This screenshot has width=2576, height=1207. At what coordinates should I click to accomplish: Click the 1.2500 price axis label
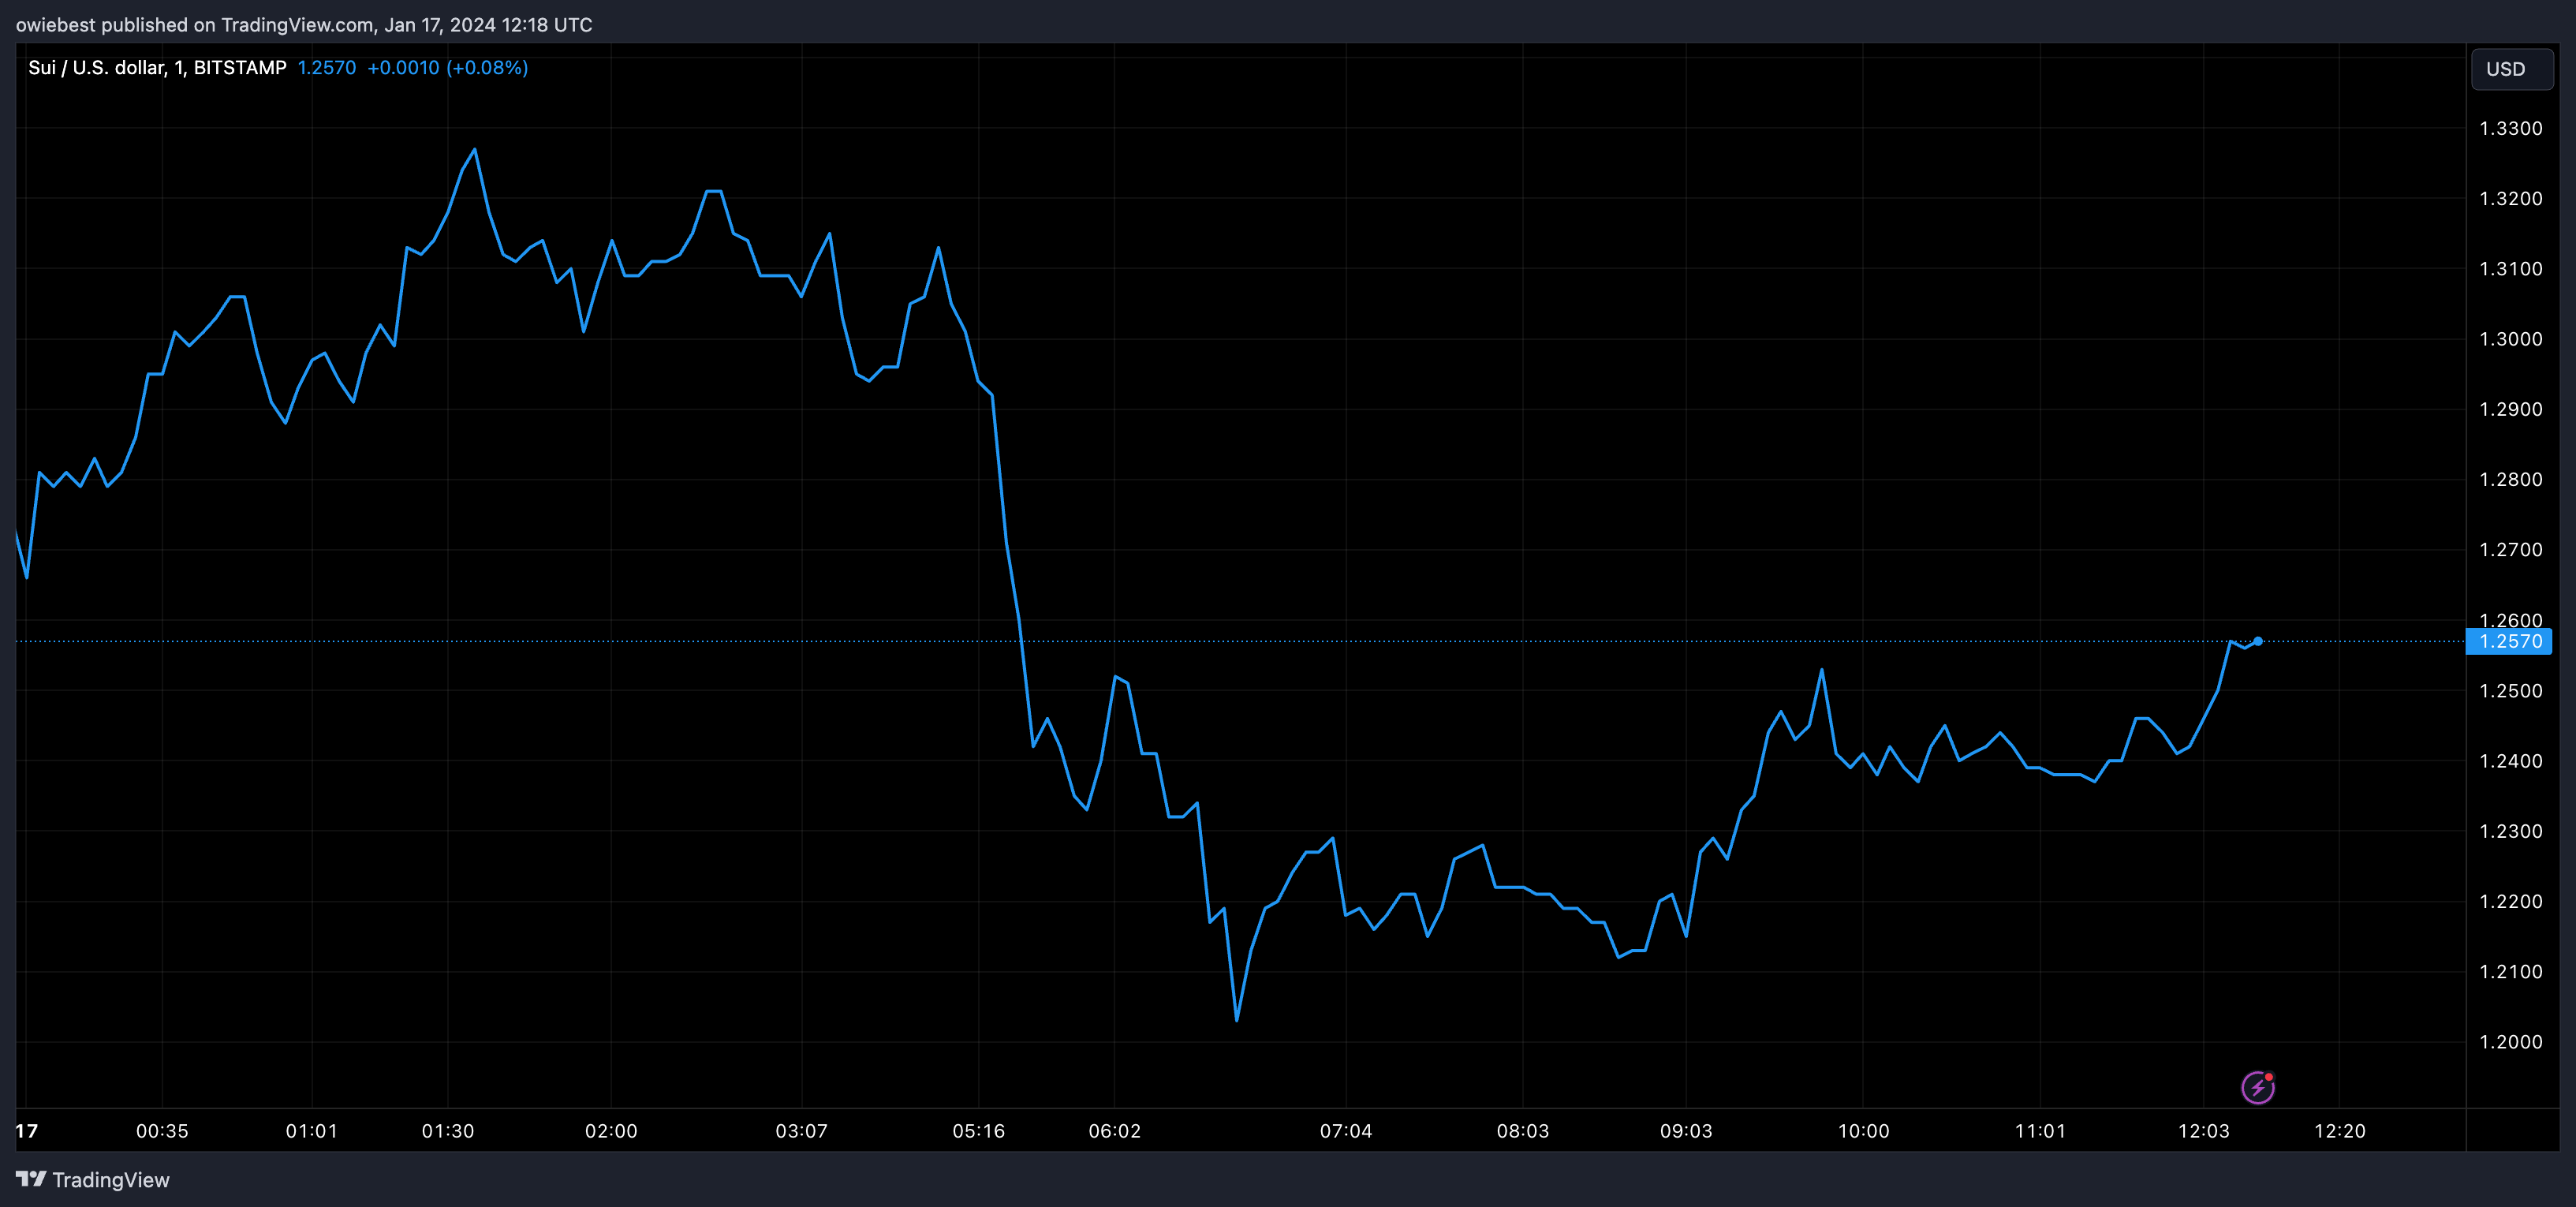pos(2510,690)
